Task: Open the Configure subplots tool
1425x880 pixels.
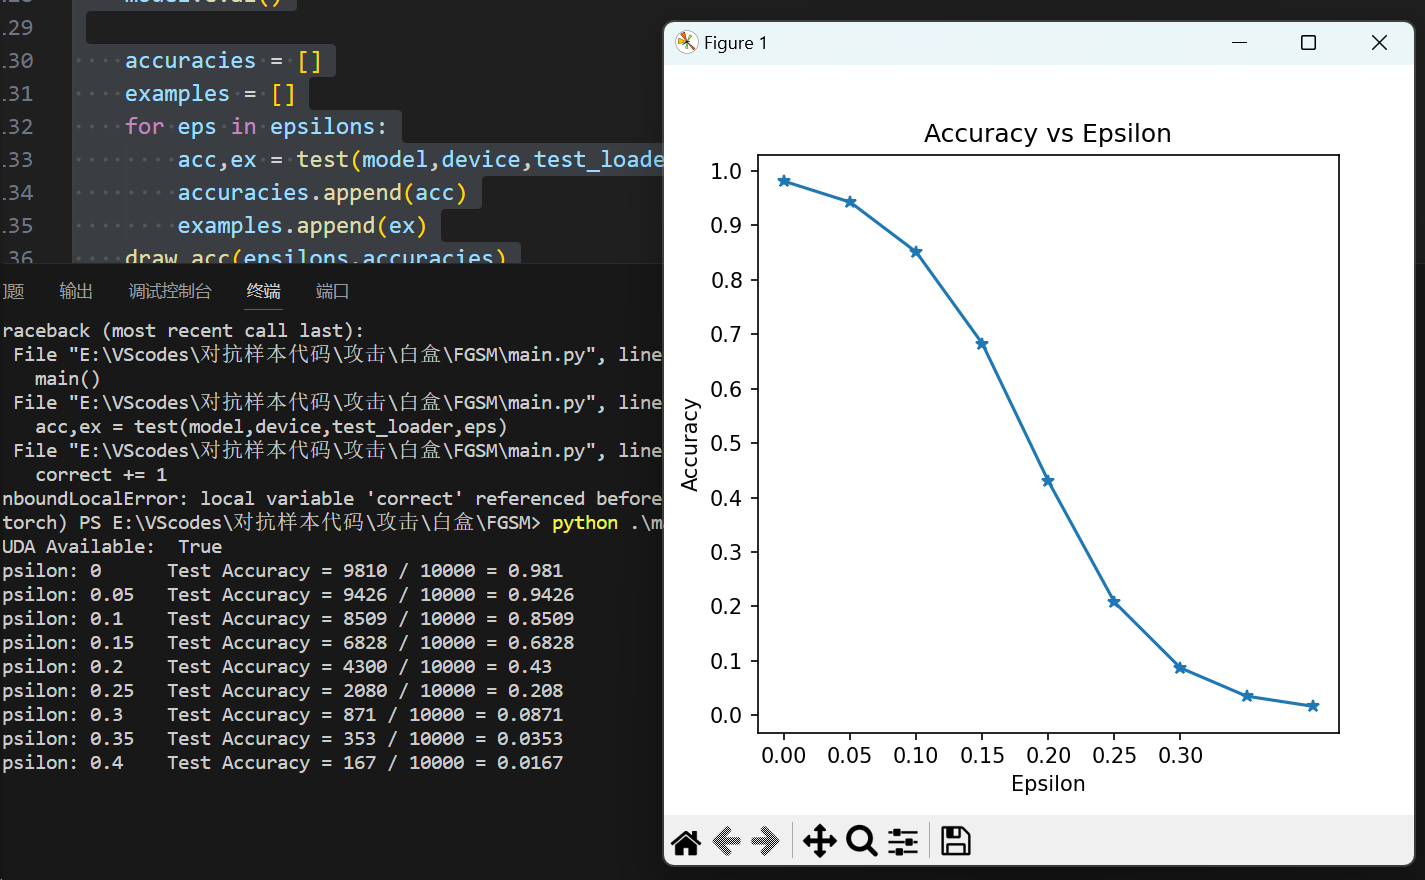Action: (x=903, y=842)
